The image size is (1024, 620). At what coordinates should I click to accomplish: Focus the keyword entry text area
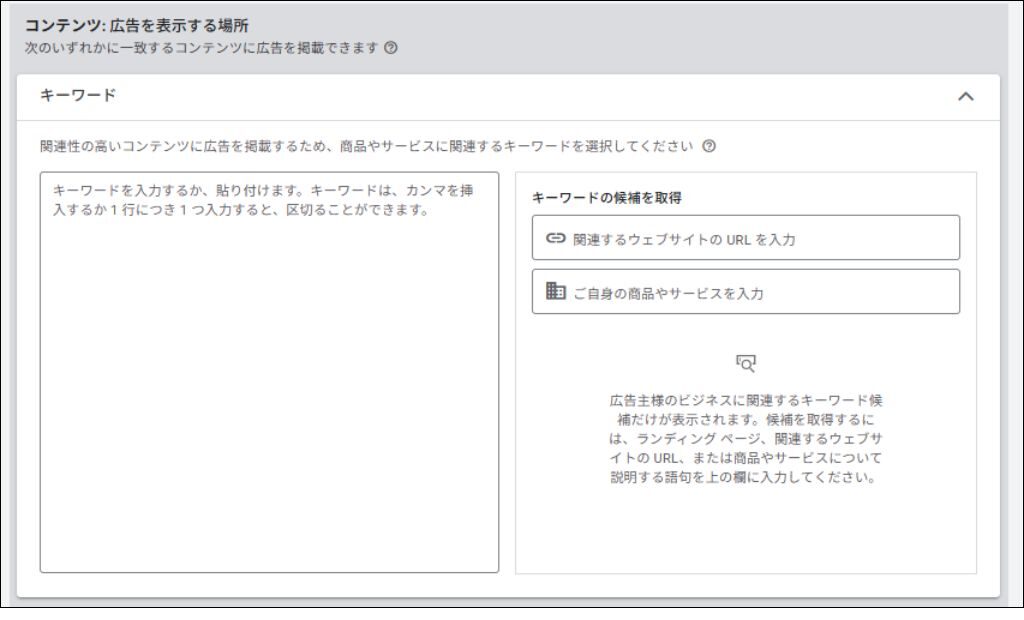coord(269,372)
